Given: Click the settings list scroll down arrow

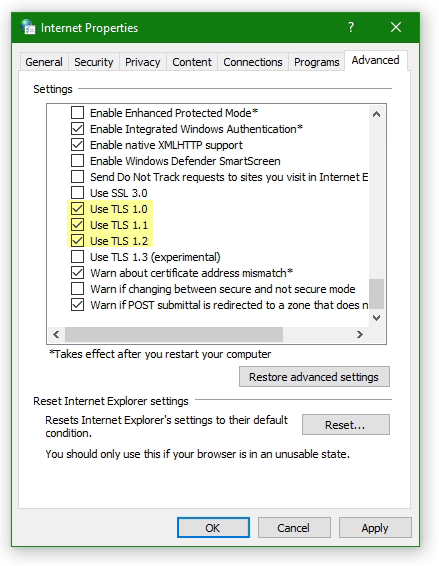Looking at the screenshot, I should [376, 318].
